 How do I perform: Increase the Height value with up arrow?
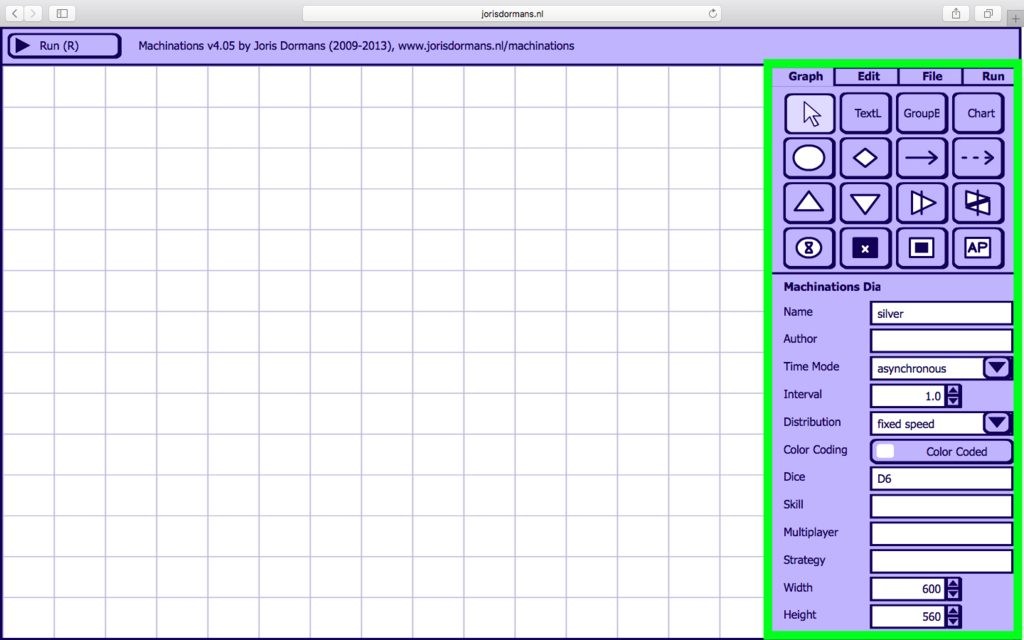[x=953, y=611]
